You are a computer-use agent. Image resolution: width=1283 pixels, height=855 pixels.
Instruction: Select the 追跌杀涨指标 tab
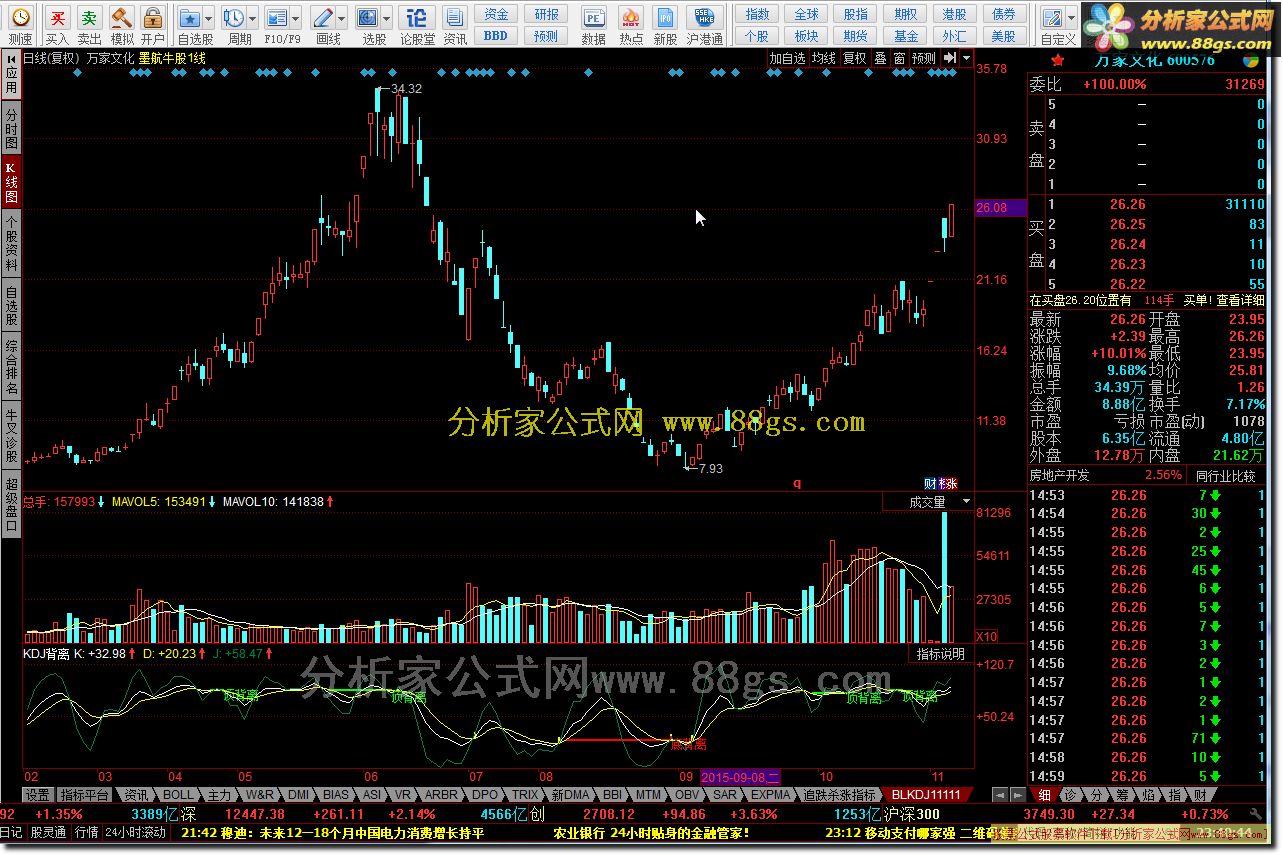pyautogui.click(x=840, y=795)
